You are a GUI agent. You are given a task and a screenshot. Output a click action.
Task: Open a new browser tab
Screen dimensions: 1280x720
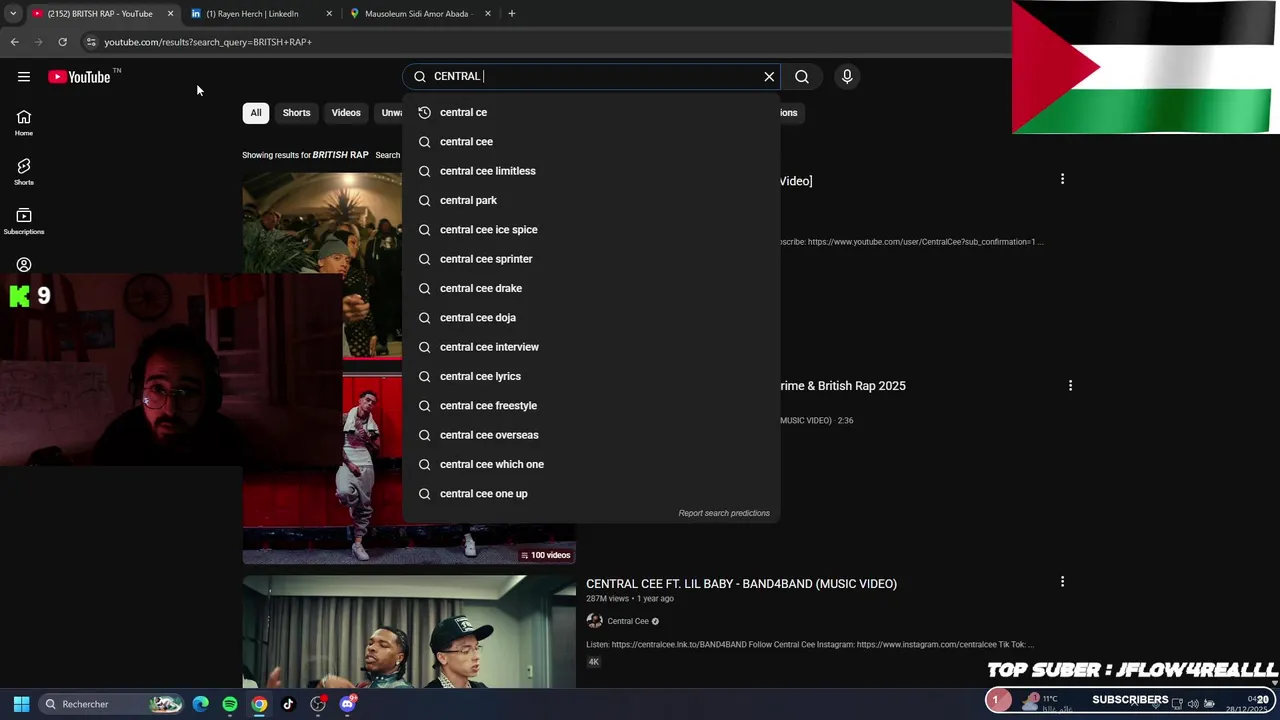[511, 14]
